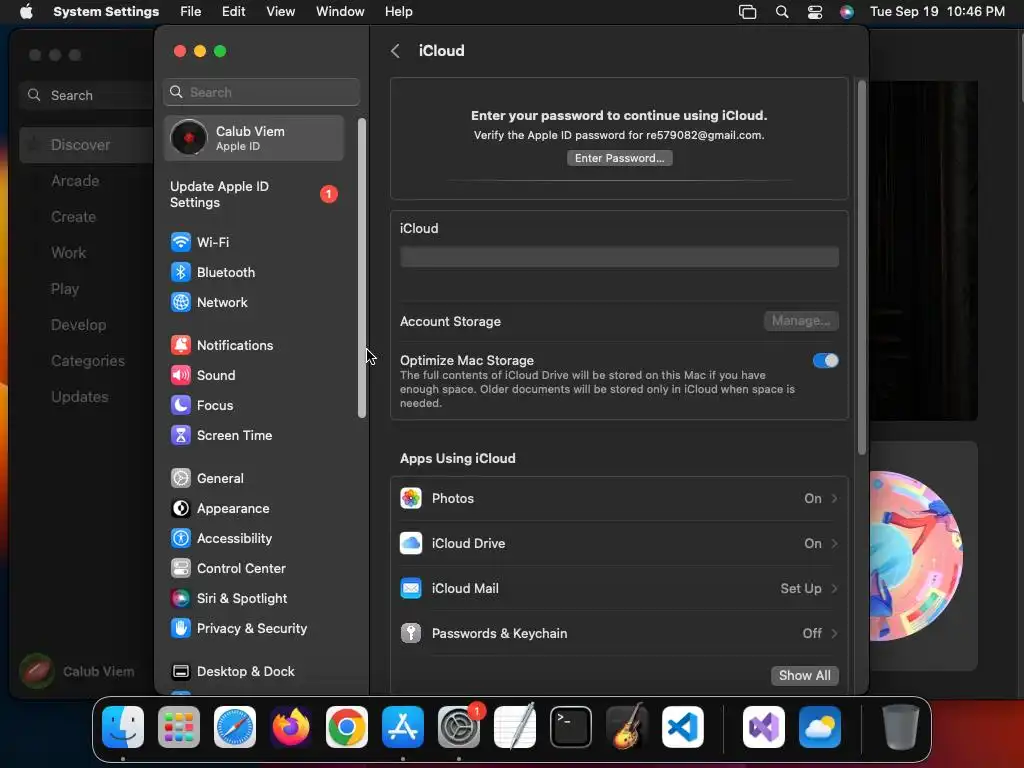Open Spotlight search in menu bar
1024x768 pixels.
(x=782, y=12)
